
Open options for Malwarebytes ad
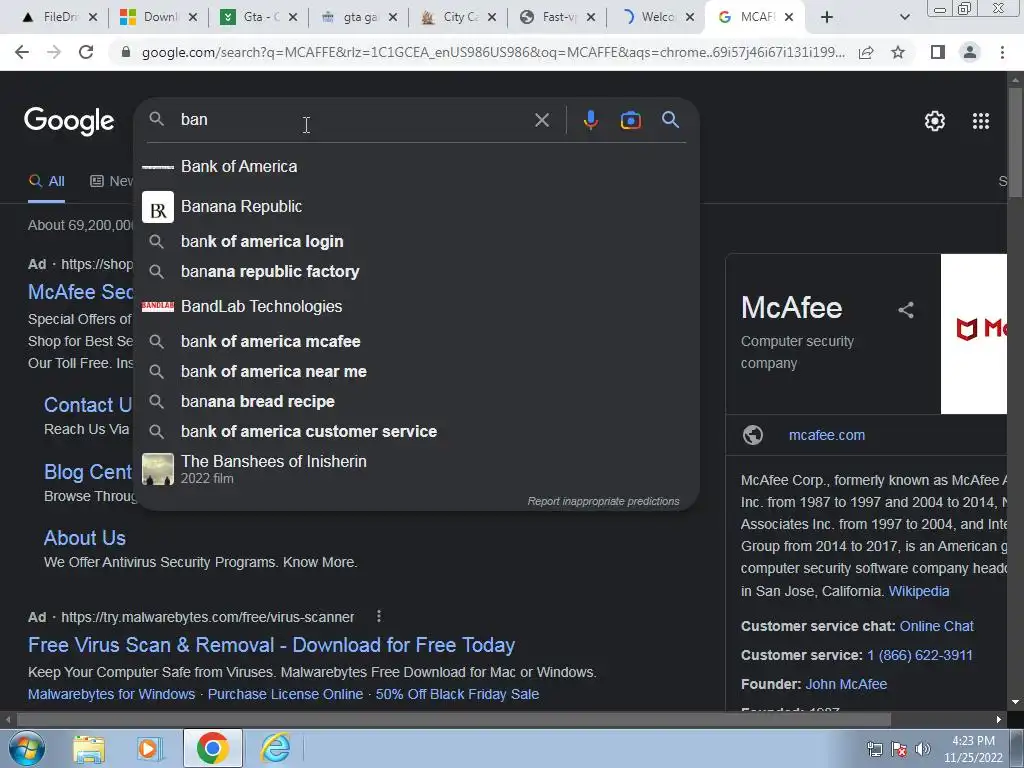click(379, 616)
